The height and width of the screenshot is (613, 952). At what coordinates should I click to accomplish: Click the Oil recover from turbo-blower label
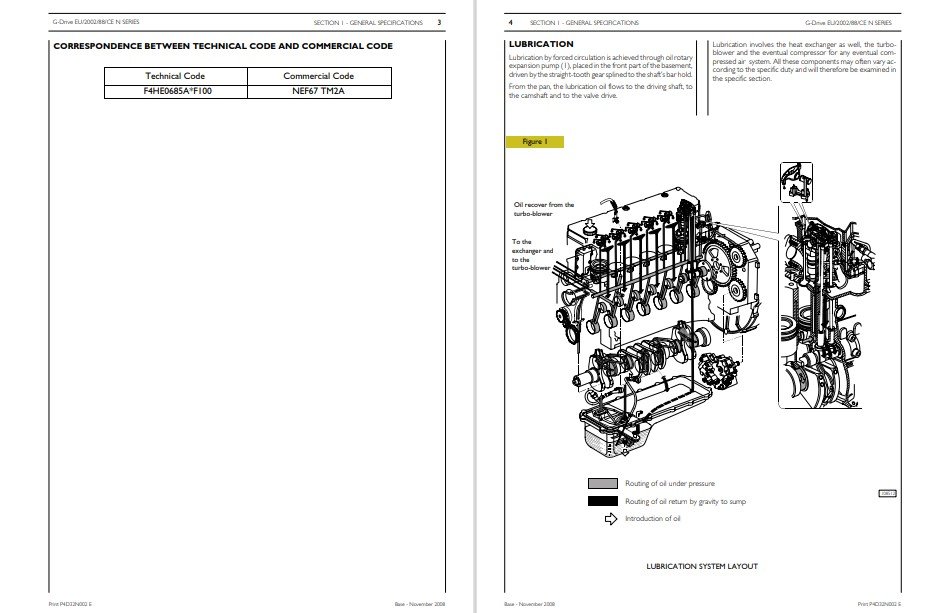point(543,209)
